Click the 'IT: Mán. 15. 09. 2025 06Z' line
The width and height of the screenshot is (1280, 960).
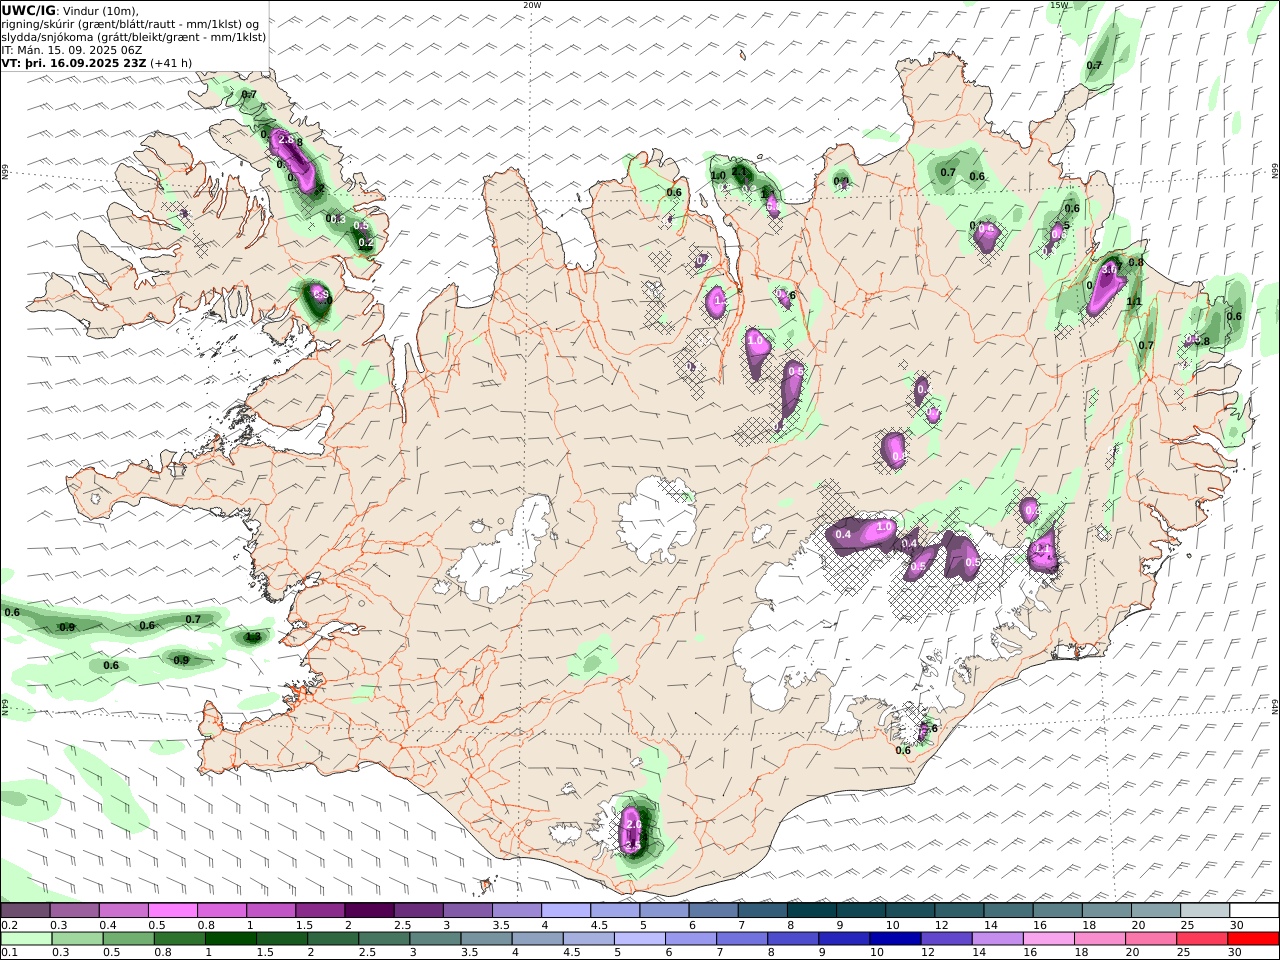click(72, 49)
